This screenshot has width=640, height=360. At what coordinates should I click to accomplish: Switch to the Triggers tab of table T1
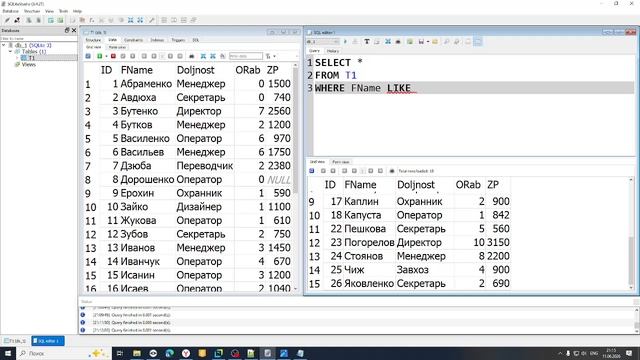click(x=178, y=40)
